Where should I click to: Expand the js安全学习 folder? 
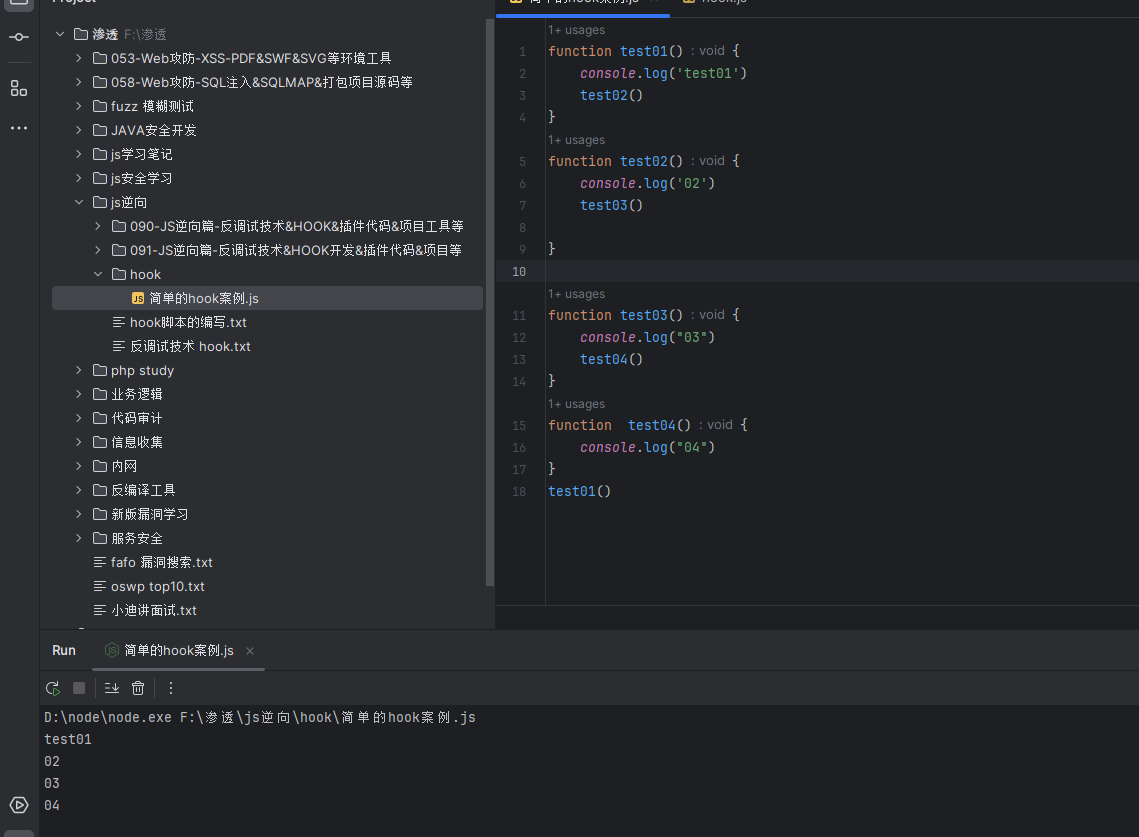pos(79,178)
